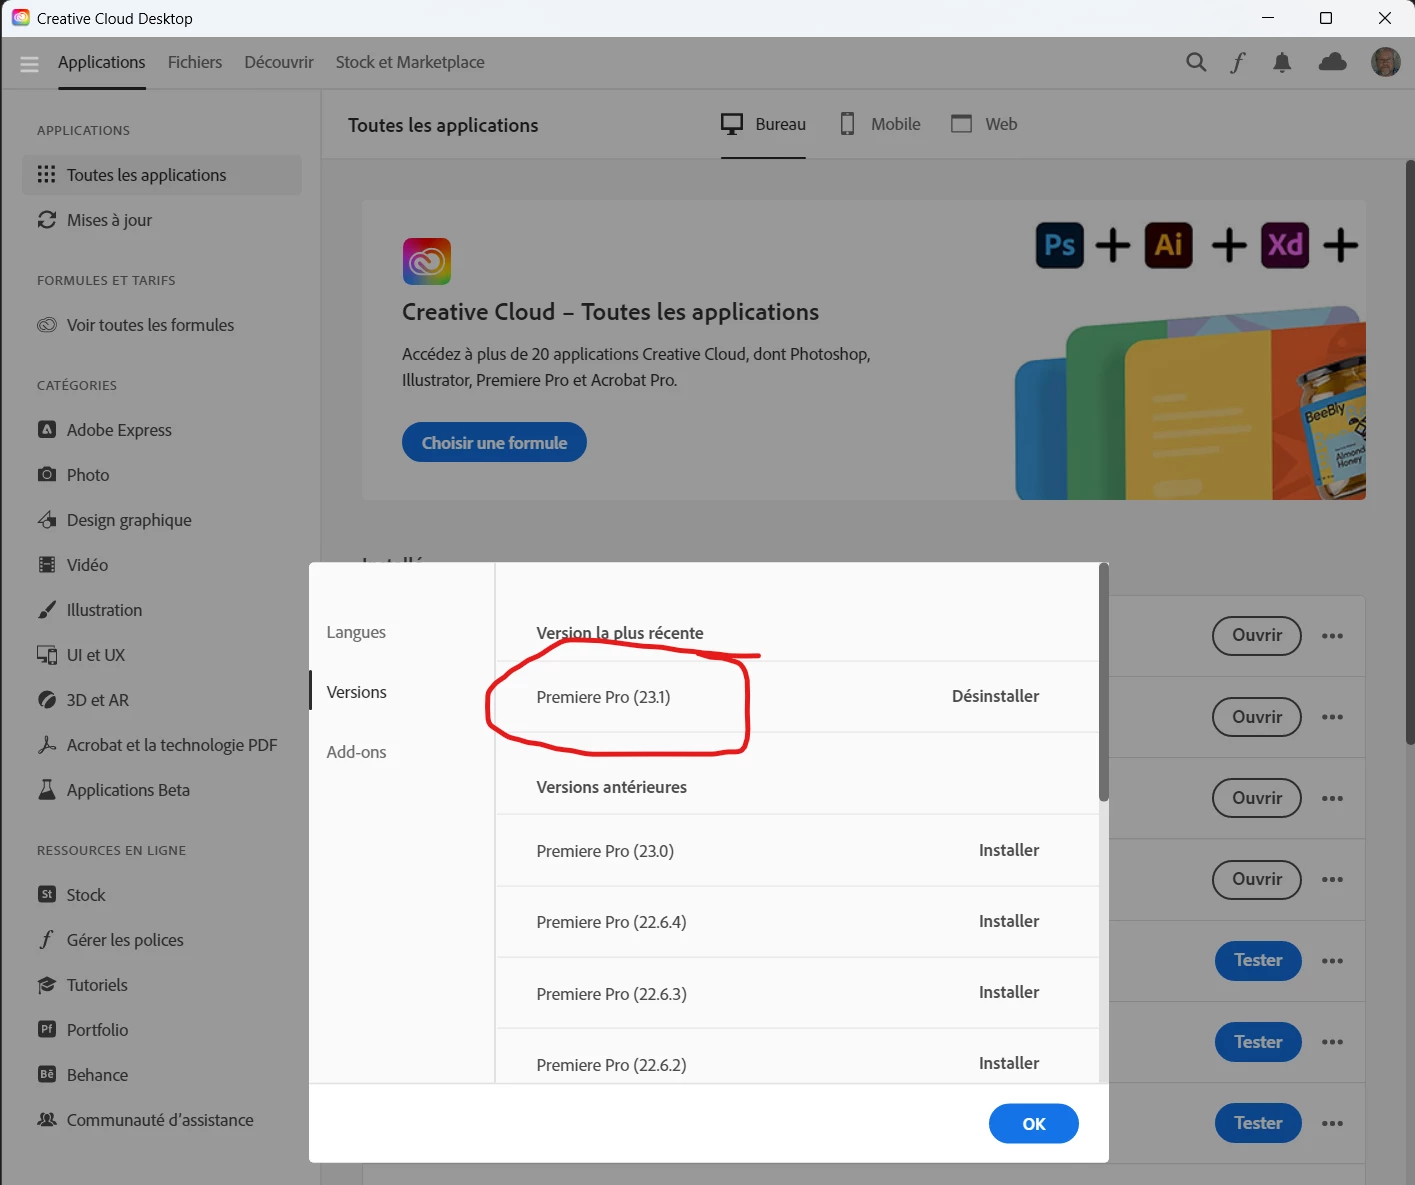Screen dimensions: 1415x1185
Task: Open more options beside the first Tester
Action: point(1332,961)
